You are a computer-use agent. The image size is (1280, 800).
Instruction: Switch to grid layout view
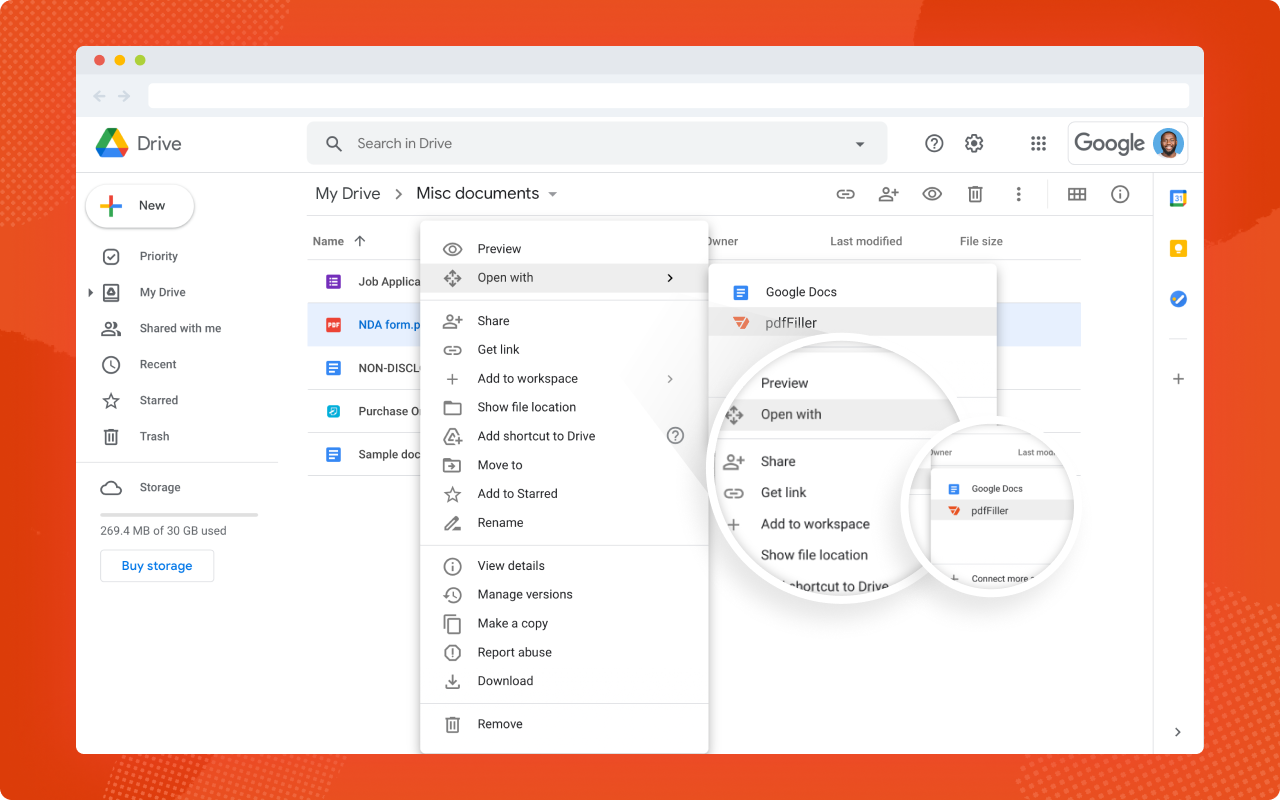(1077, 194)
